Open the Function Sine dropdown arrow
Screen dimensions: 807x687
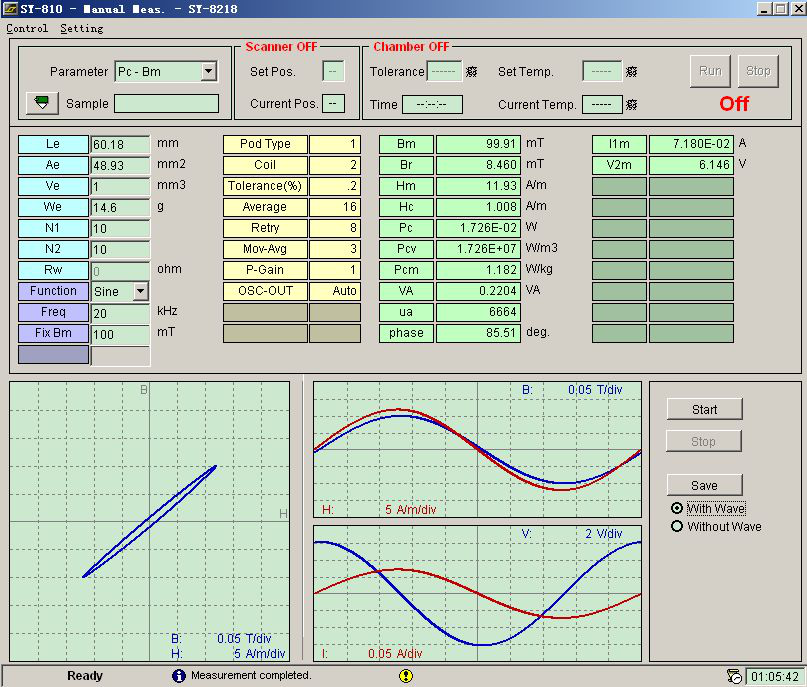point(141,291)
